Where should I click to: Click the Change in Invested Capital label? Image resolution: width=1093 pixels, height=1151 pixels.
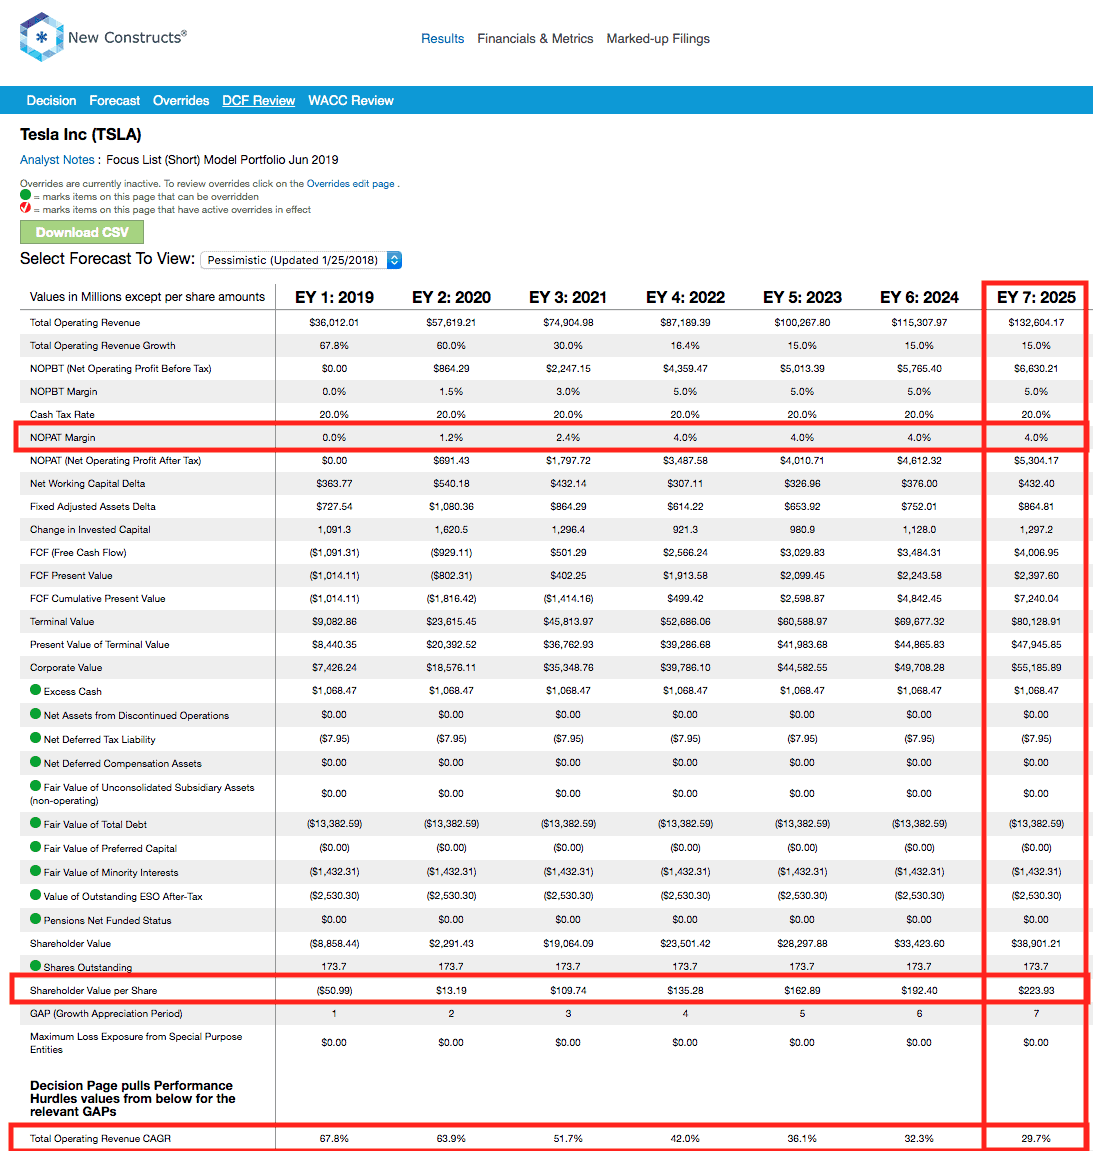click(90, 529)
